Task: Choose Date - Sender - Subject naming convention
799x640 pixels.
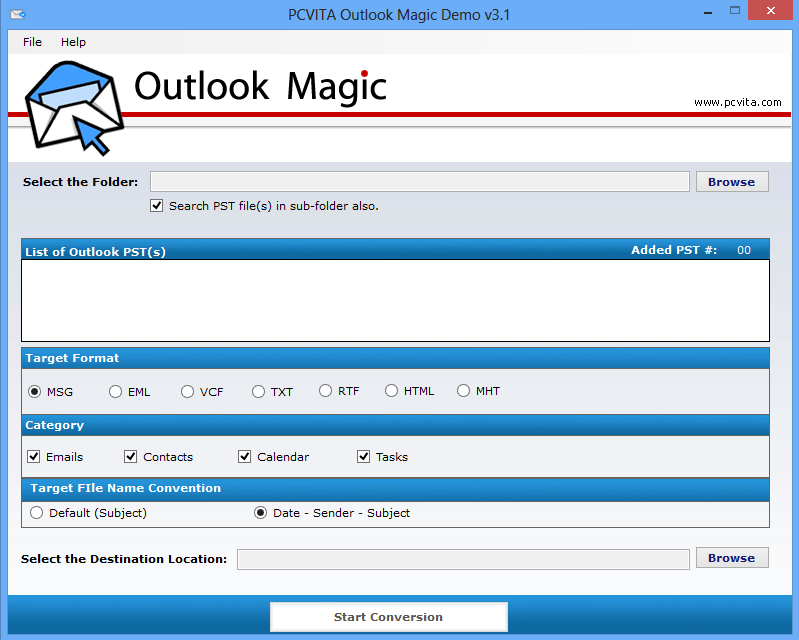Action: coord(260,513)
